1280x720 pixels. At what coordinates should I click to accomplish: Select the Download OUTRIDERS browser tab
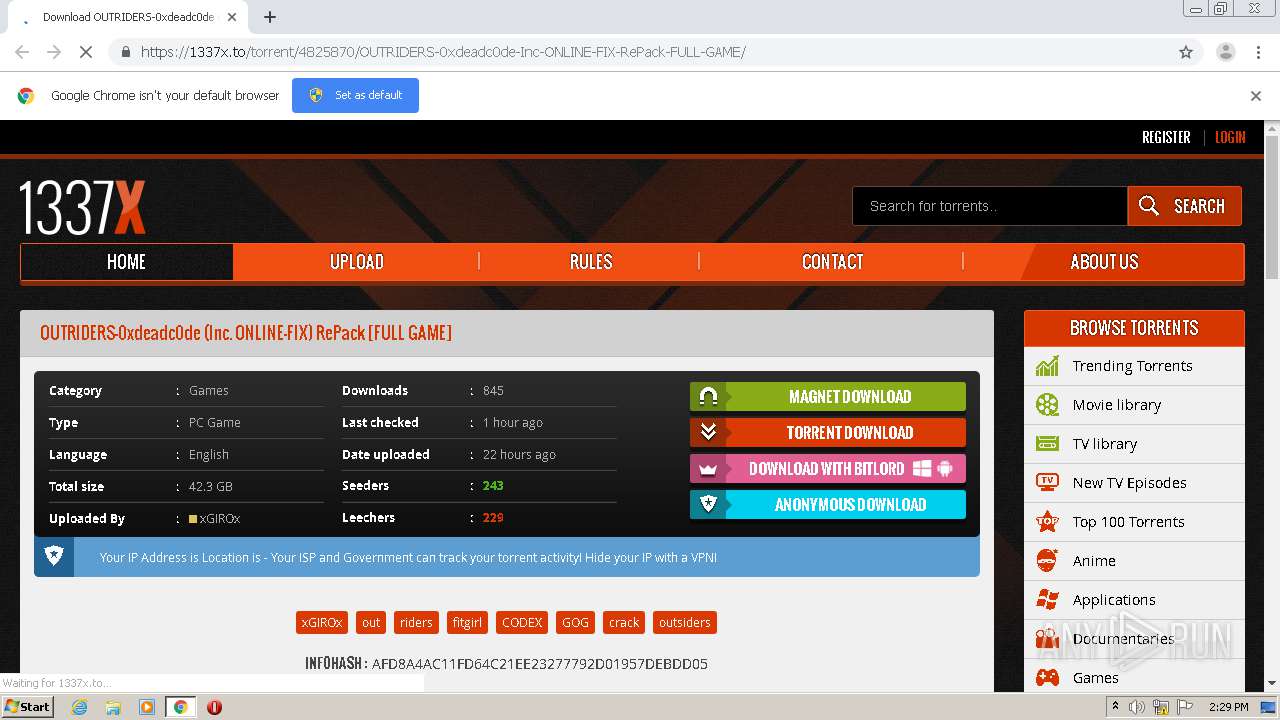(x=128, y=17)
